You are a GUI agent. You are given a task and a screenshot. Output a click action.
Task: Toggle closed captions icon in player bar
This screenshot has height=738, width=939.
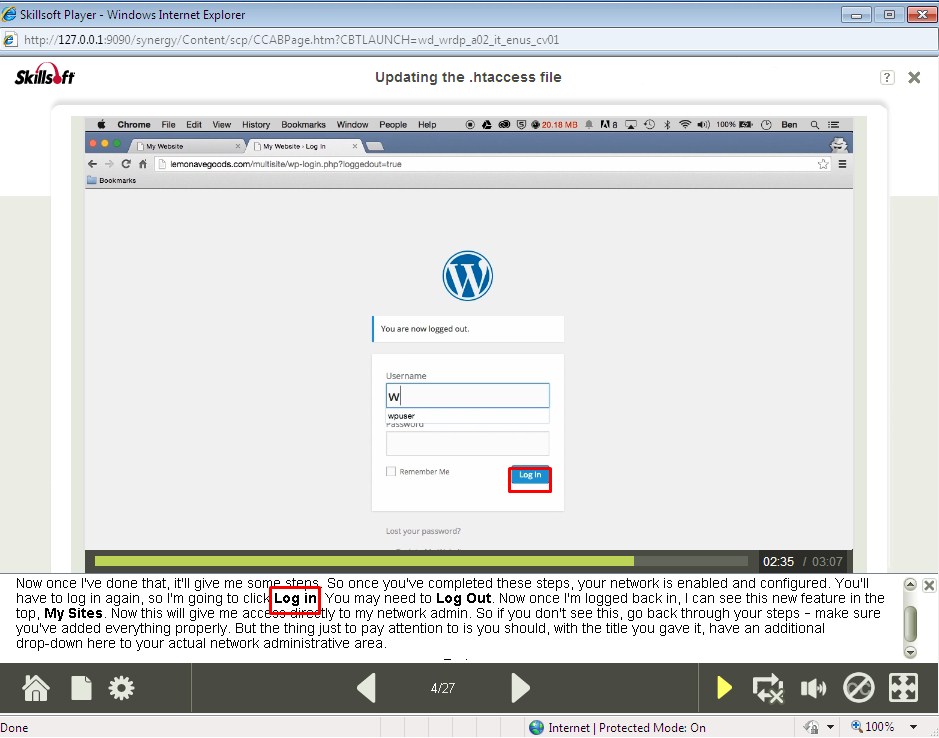[859, 688]
